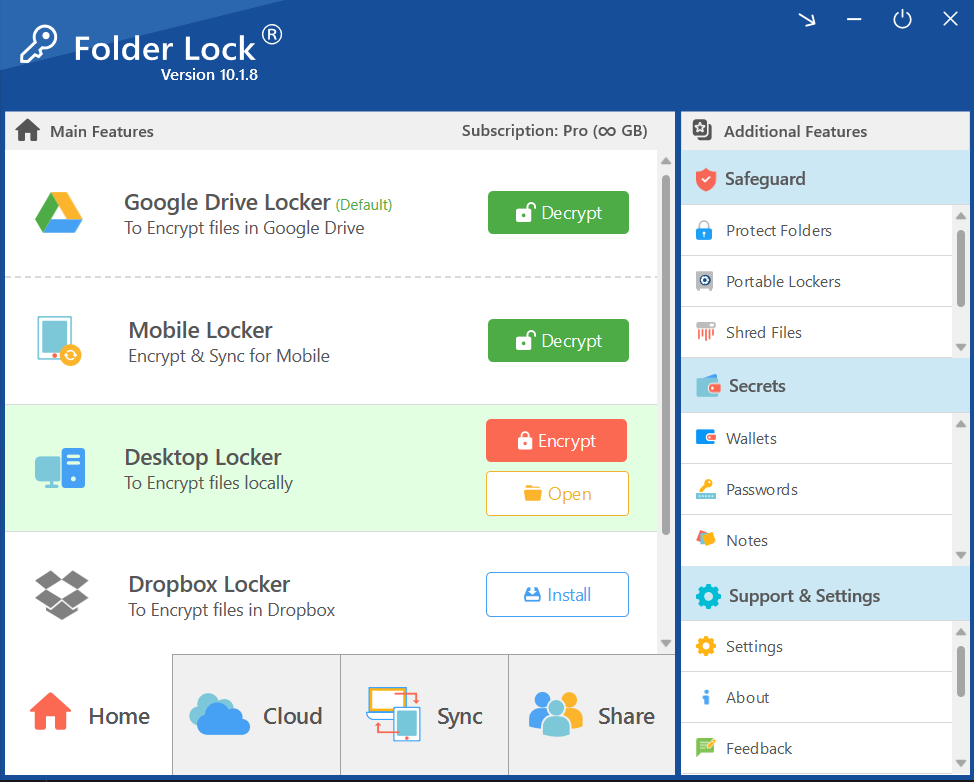Click the Additional Features star icon

point(702,130)
